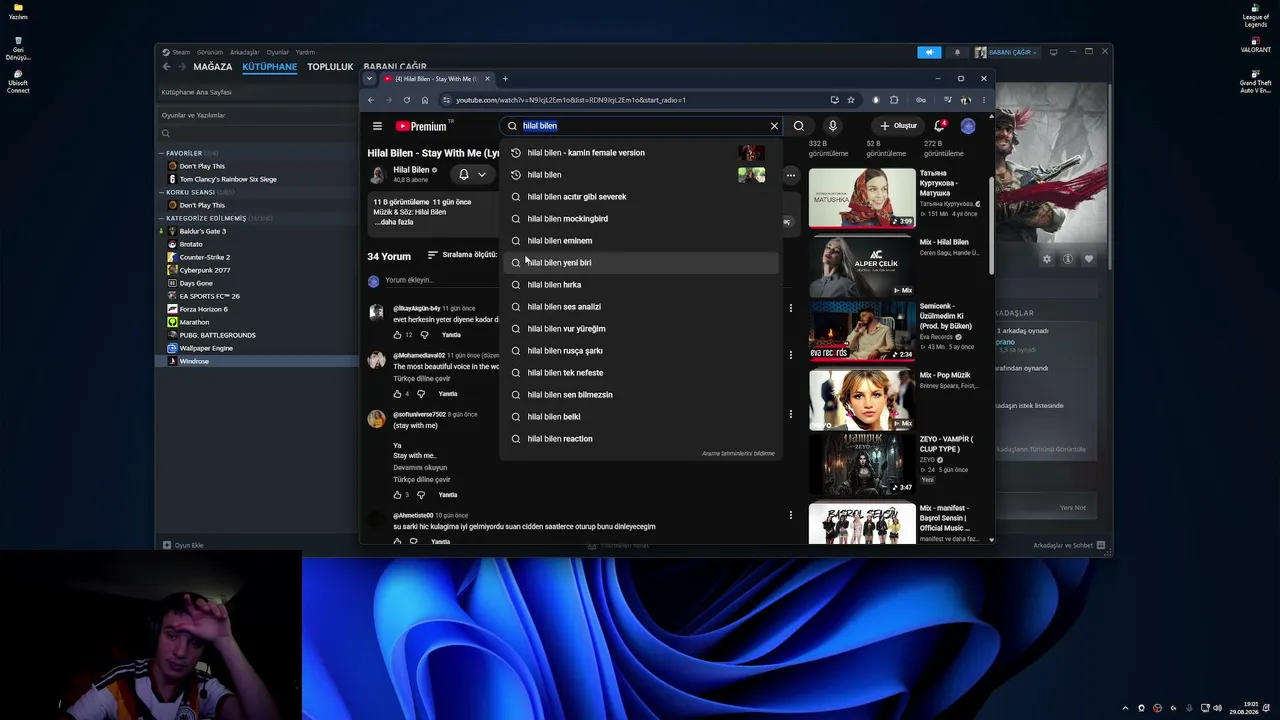Open the Steam account dropdown BABANI ÇAĞIR
1280x720 pixels.
point(1008,52)
